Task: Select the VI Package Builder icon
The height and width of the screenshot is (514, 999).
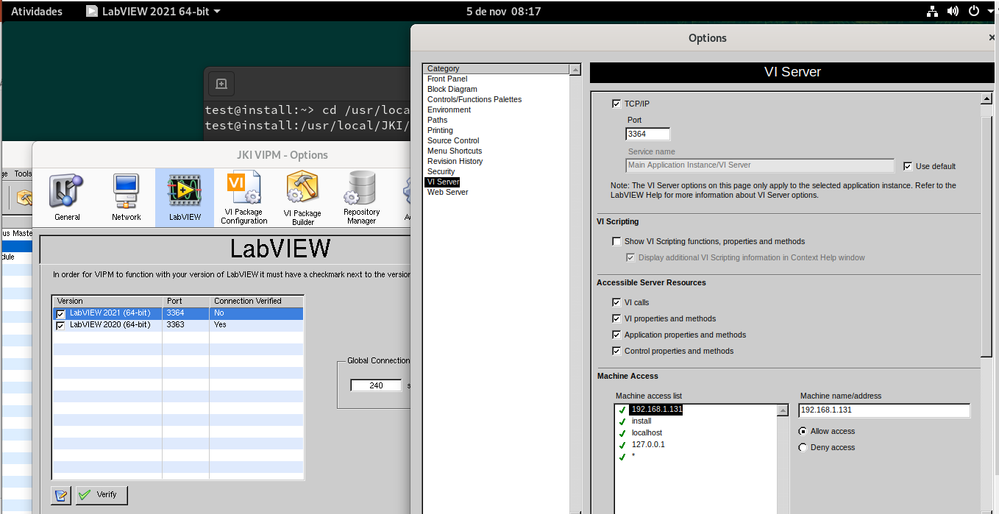Action: point(302,196)
